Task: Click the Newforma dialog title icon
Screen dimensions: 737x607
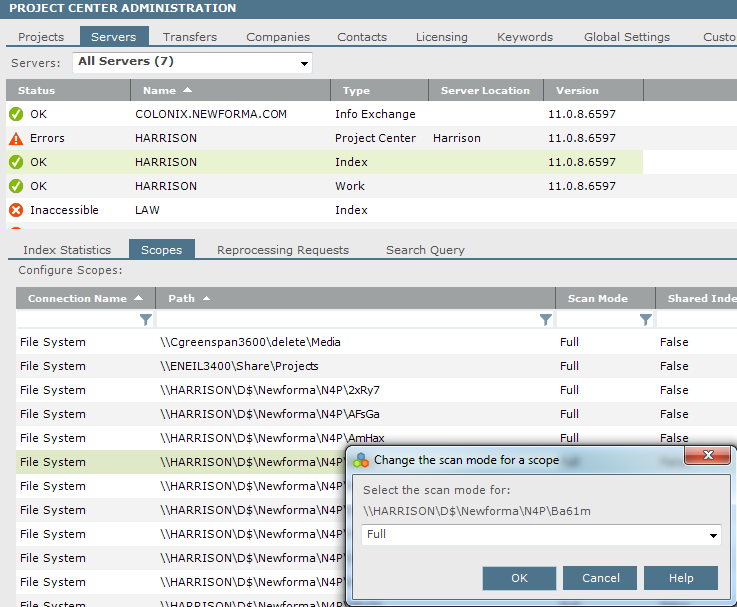Action: [x=361, y=460]
